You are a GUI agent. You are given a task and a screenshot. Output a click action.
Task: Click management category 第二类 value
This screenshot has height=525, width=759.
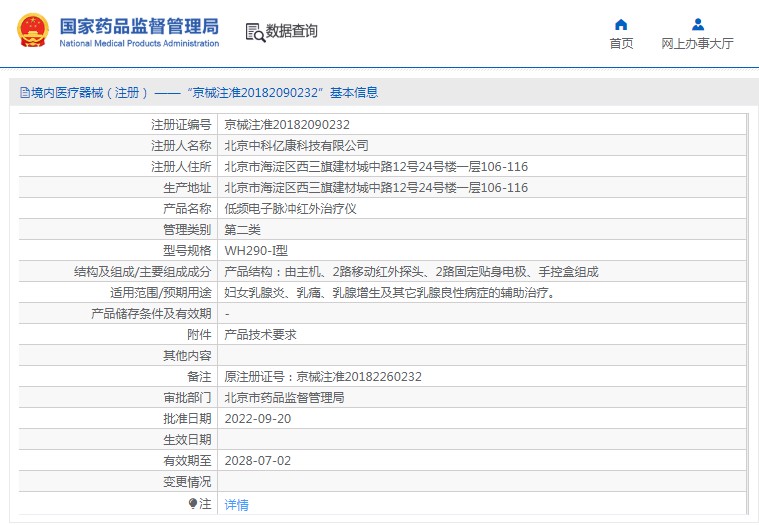[243, 230]
